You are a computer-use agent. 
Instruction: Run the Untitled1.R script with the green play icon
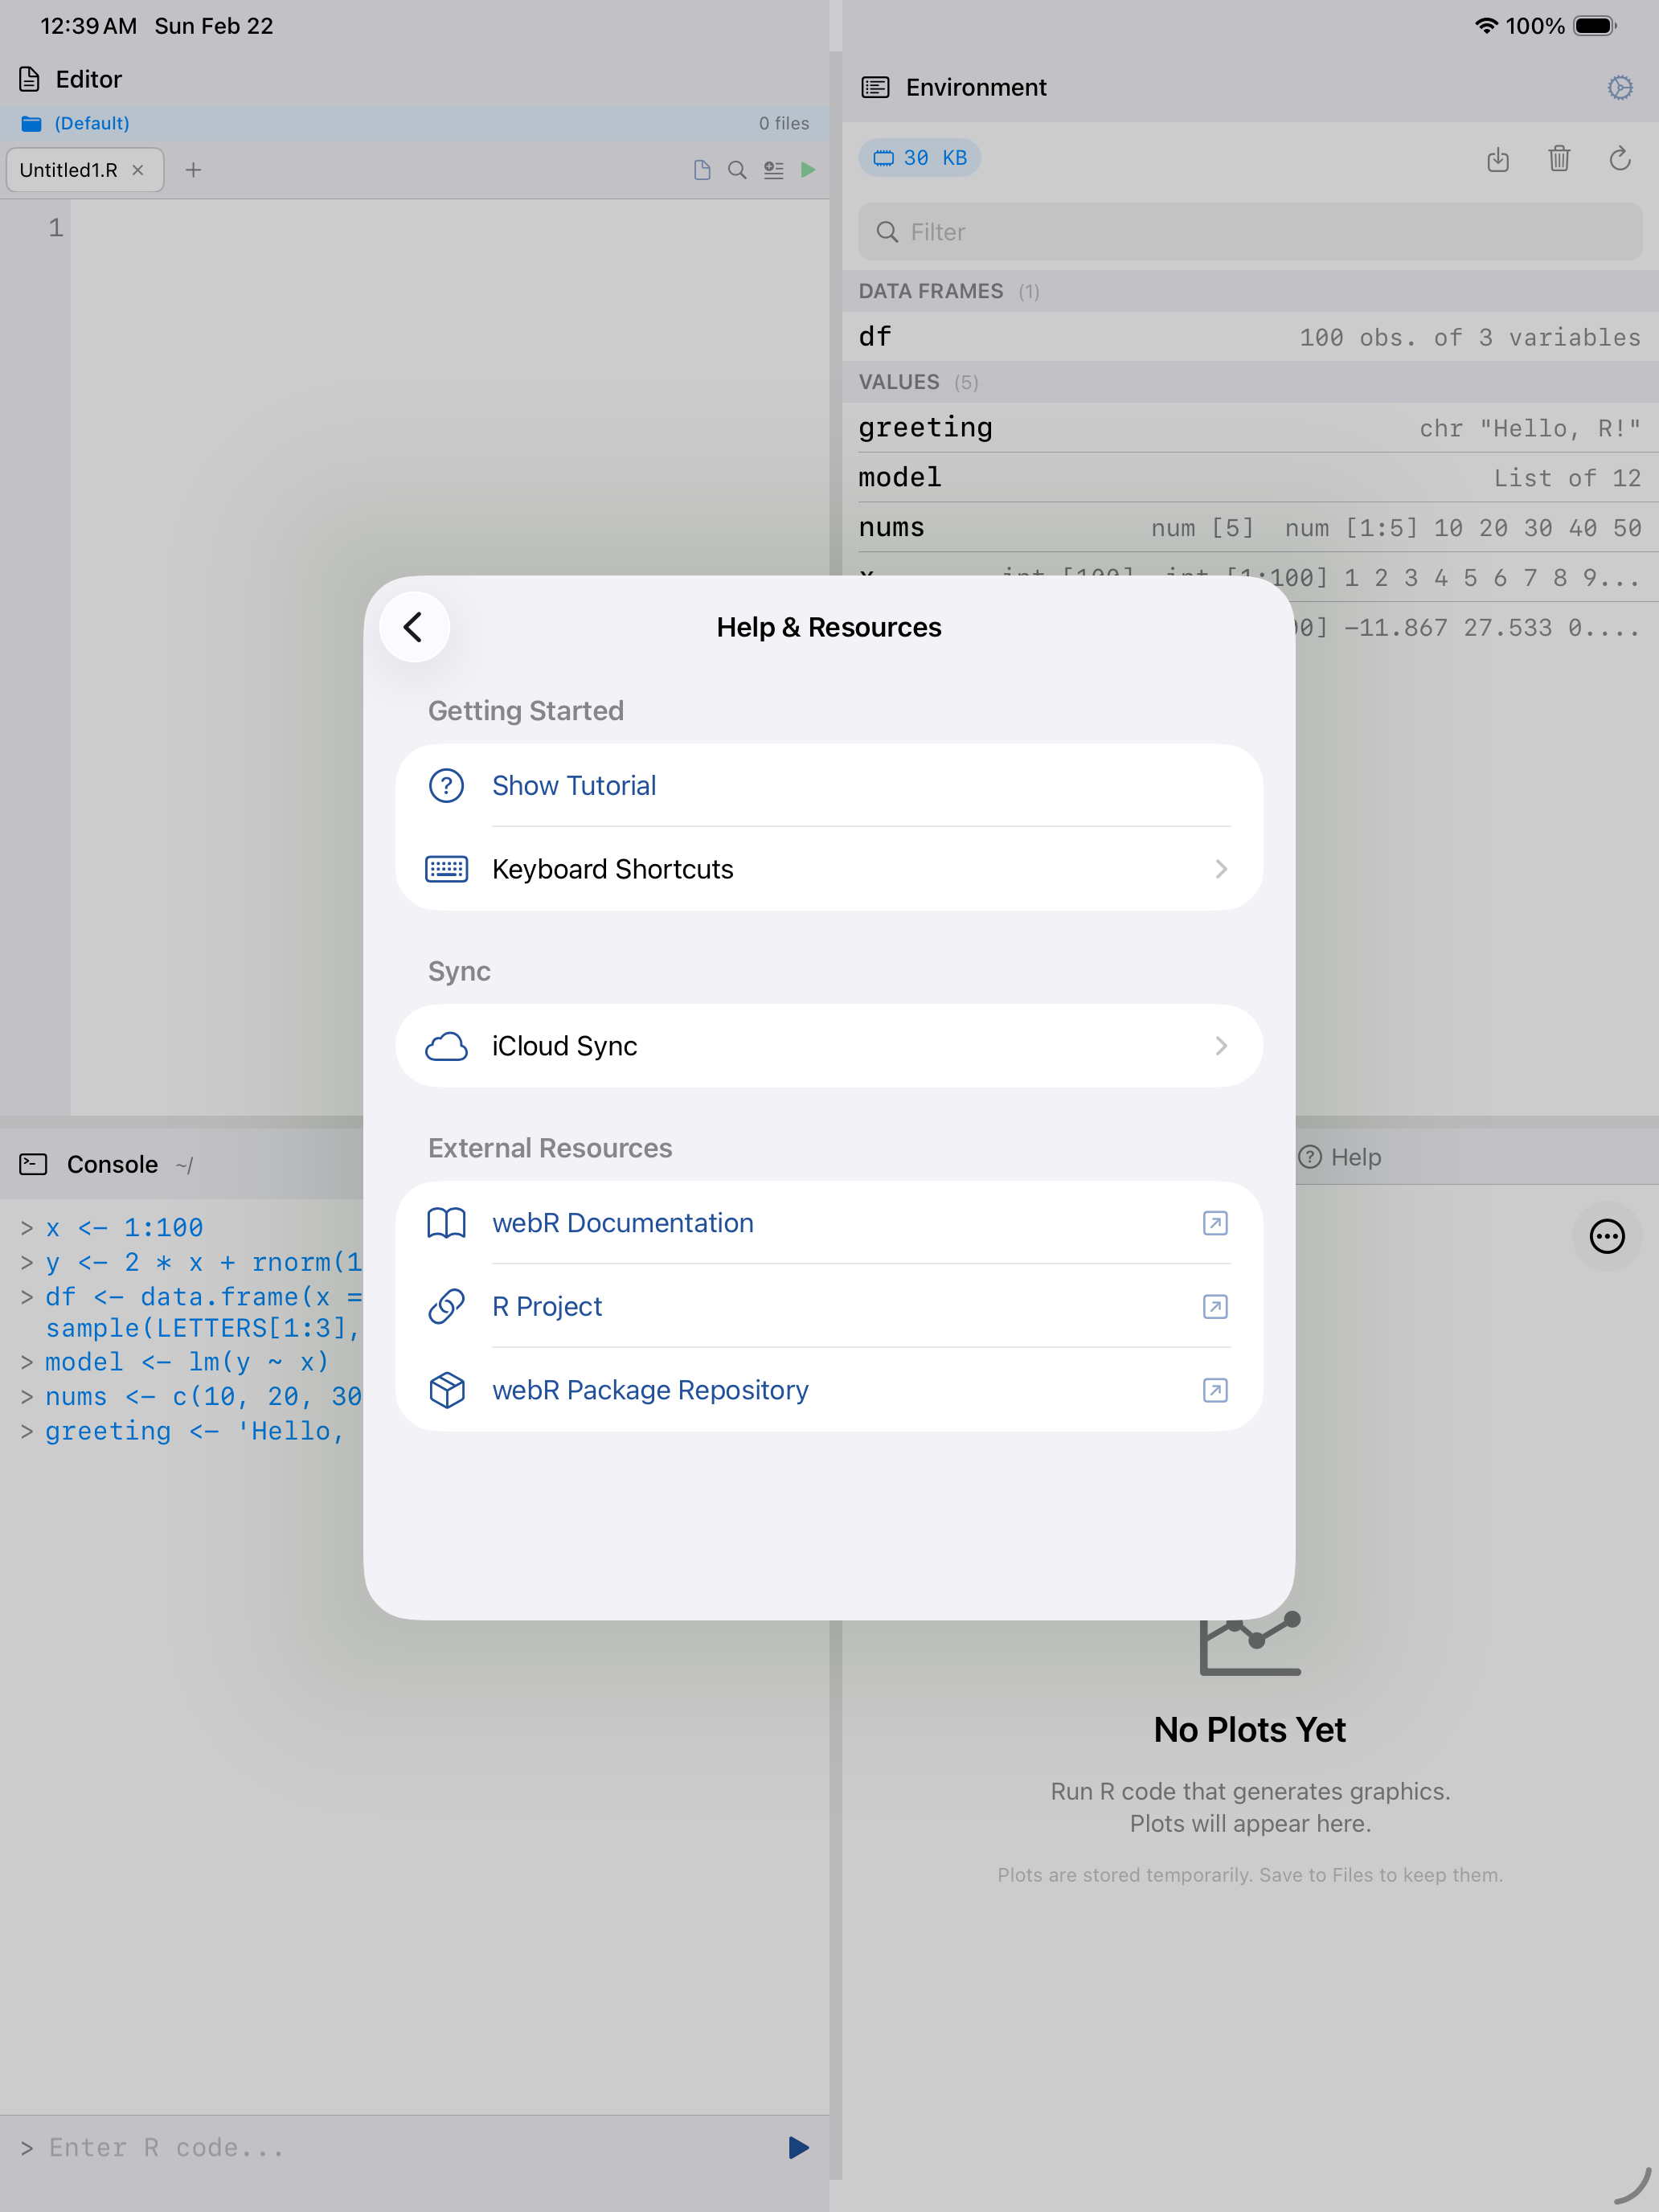808,170
